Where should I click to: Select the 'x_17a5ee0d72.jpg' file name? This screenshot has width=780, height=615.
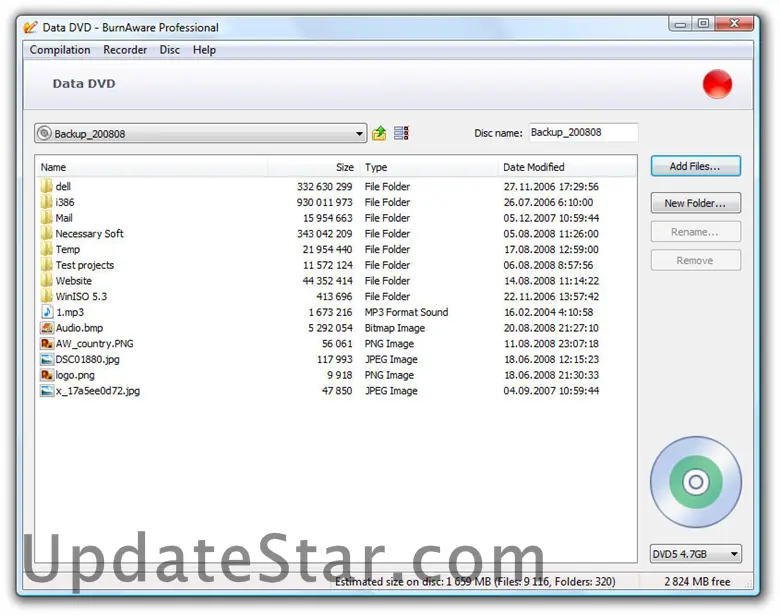98,391
